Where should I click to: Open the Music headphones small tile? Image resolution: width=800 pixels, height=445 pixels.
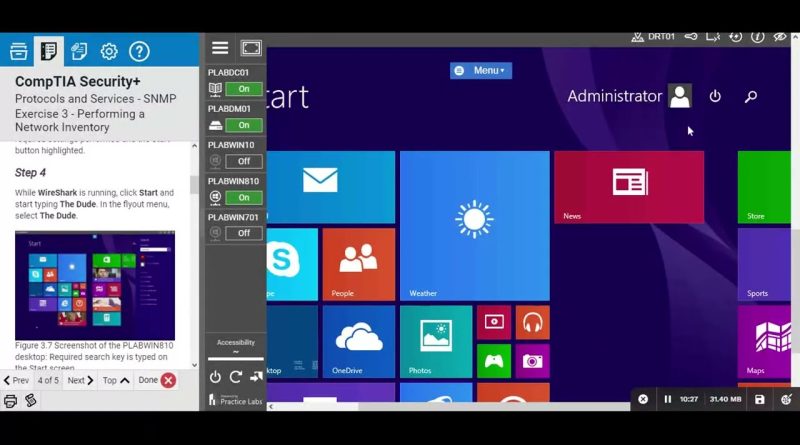click(x=532, y=323)
